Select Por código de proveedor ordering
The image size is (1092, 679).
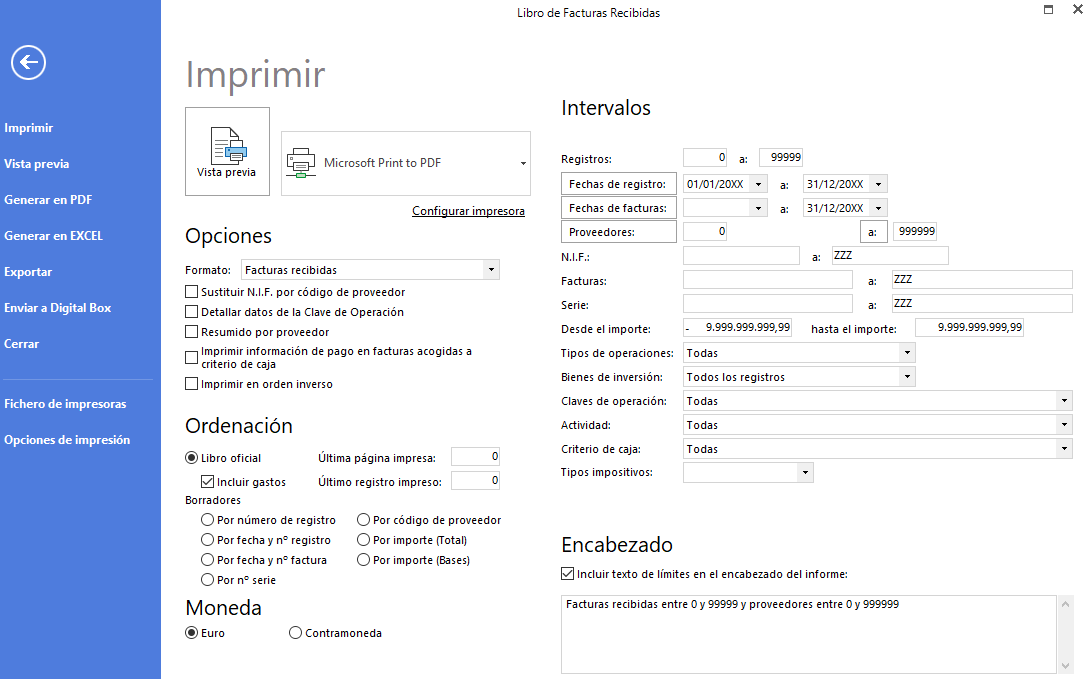(363, 520)
